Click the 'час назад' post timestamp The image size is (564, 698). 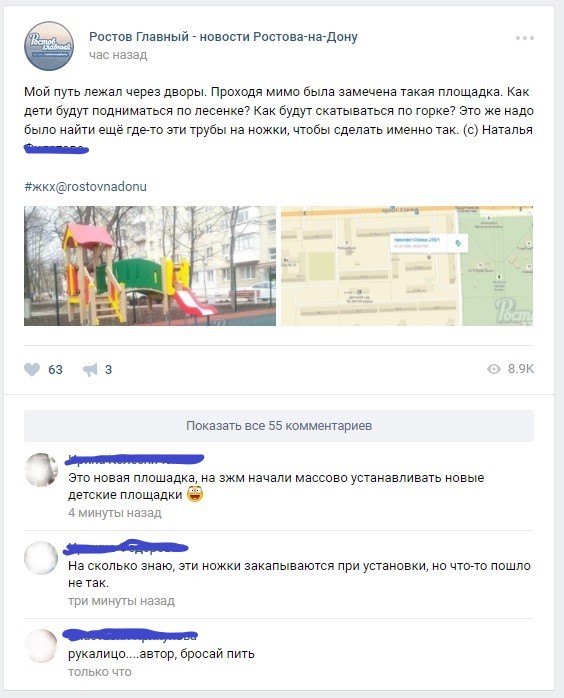pos(118,55)
